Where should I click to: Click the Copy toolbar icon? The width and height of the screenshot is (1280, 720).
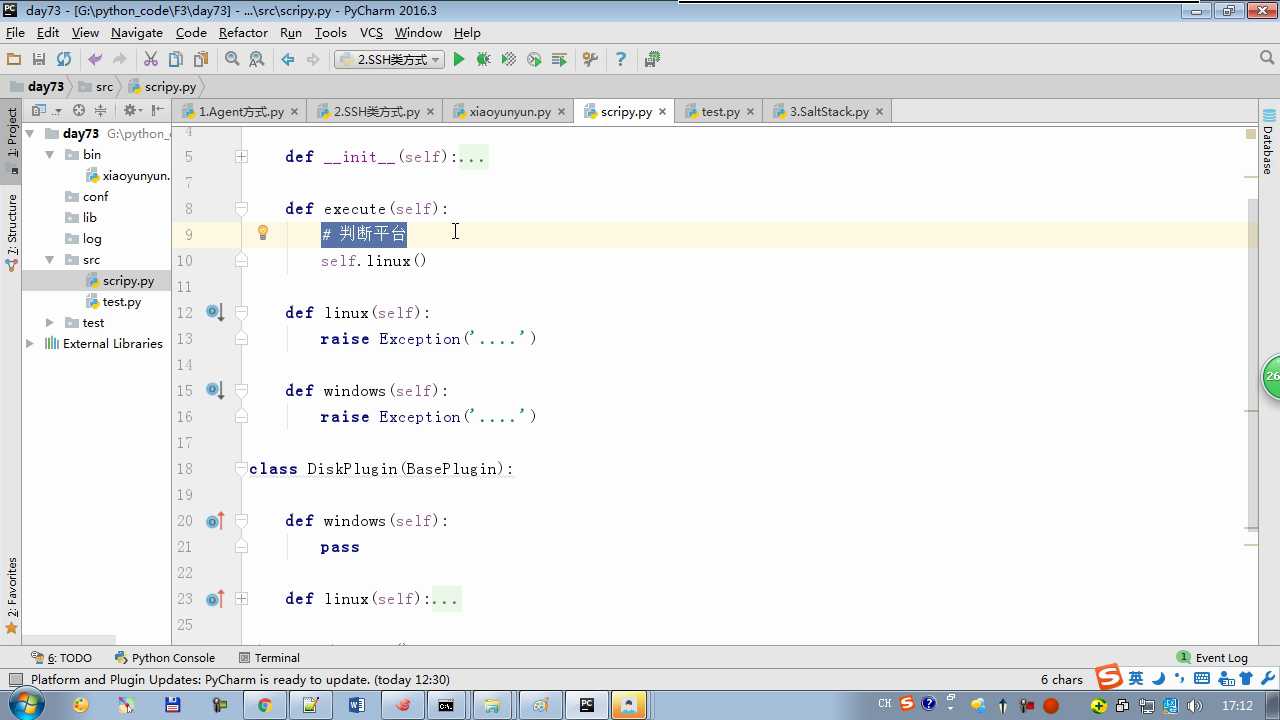[176, 60]
